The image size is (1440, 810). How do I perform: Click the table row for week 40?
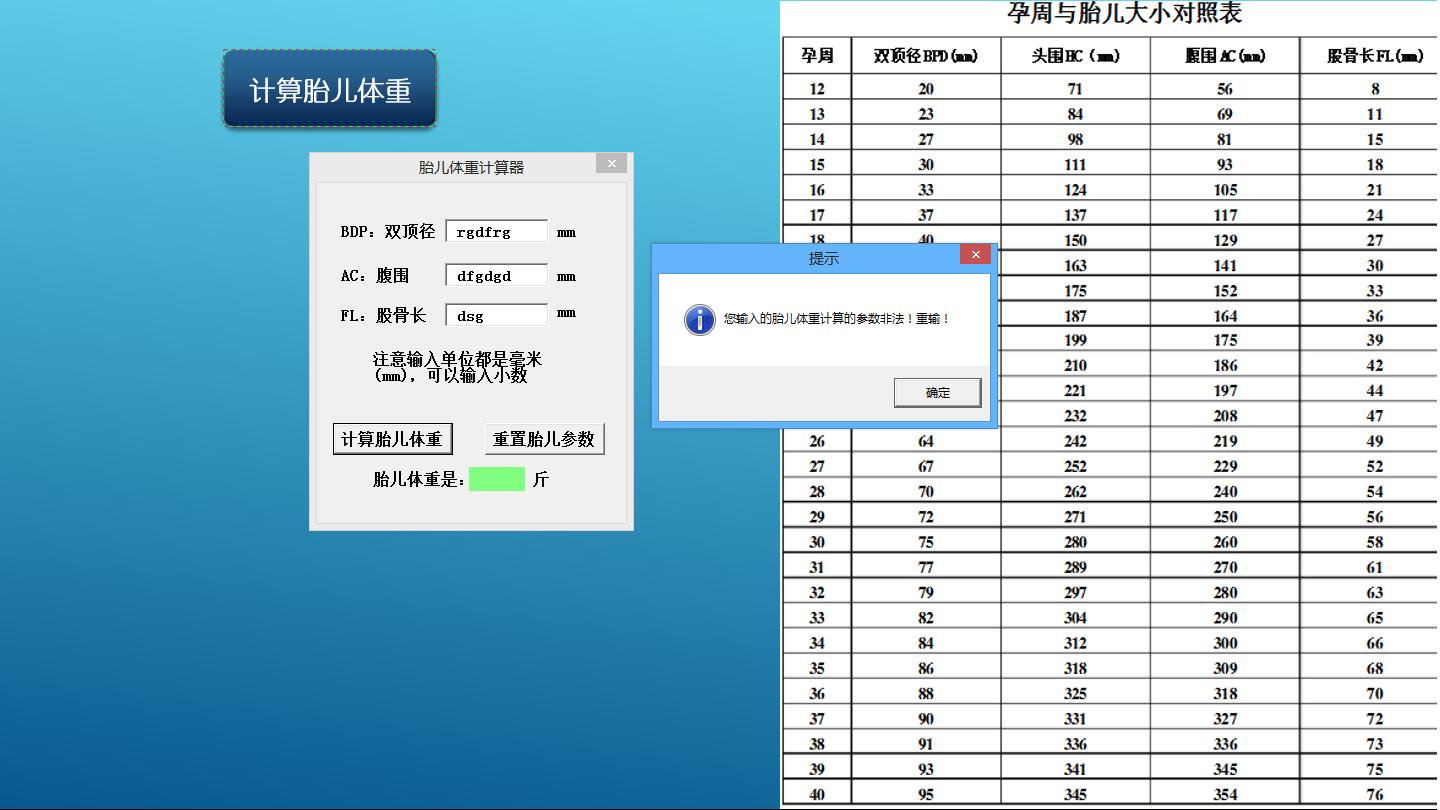point(815,793)
